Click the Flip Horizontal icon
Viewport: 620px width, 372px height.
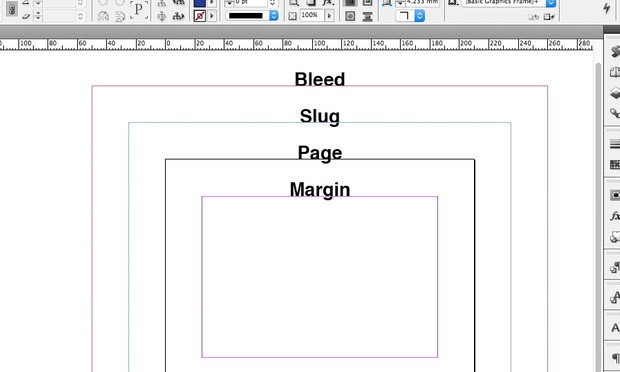coord(103,16)
